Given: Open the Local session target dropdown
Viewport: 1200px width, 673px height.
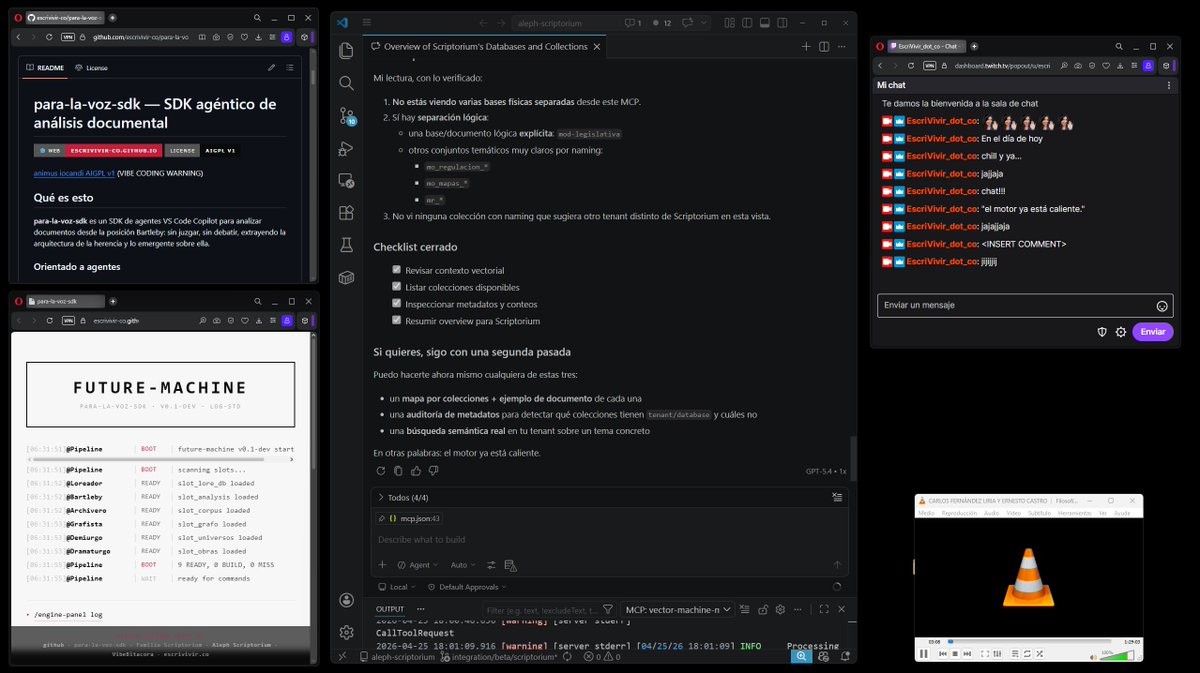Looking at the screenshot, I should pos(397,587).
